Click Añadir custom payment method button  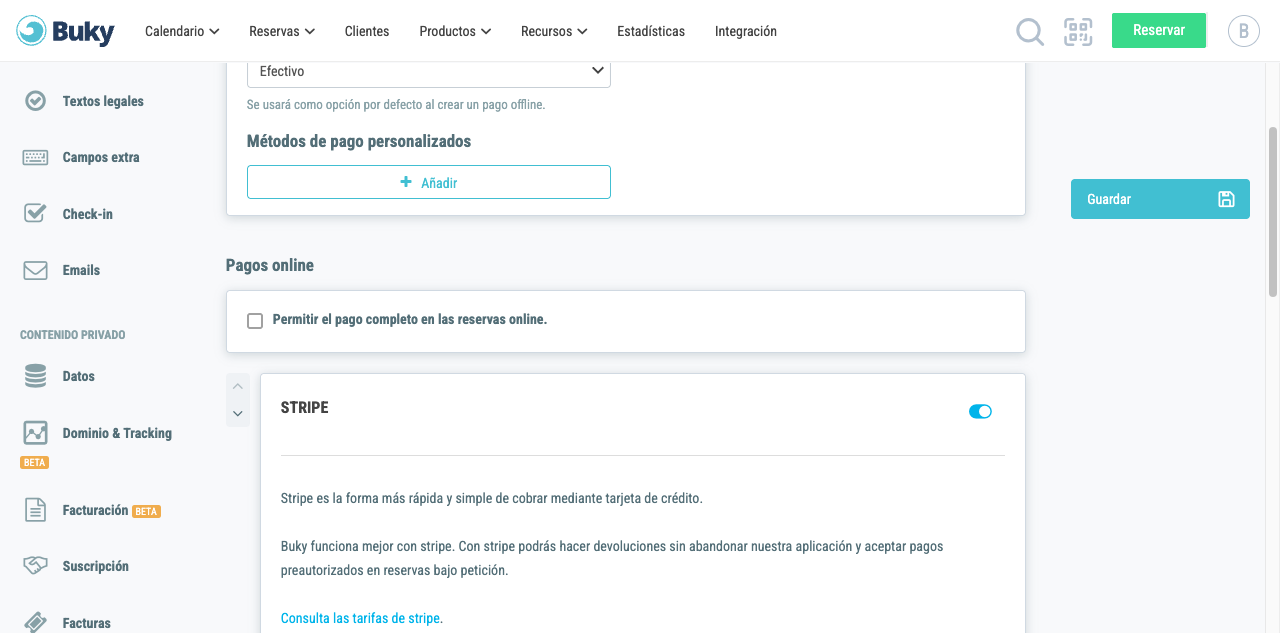[x=429, y=182]
